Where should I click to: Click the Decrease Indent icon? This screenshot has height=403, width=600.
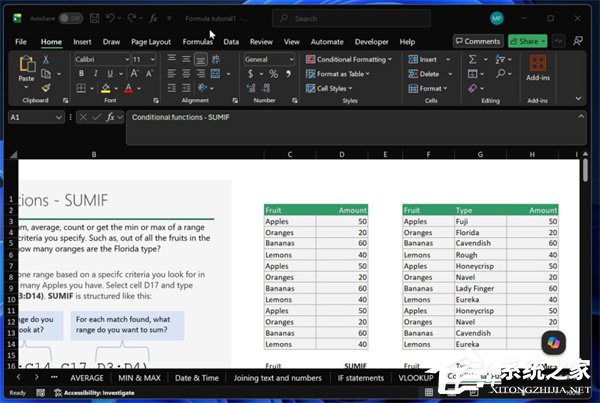[x=172, y=88]
